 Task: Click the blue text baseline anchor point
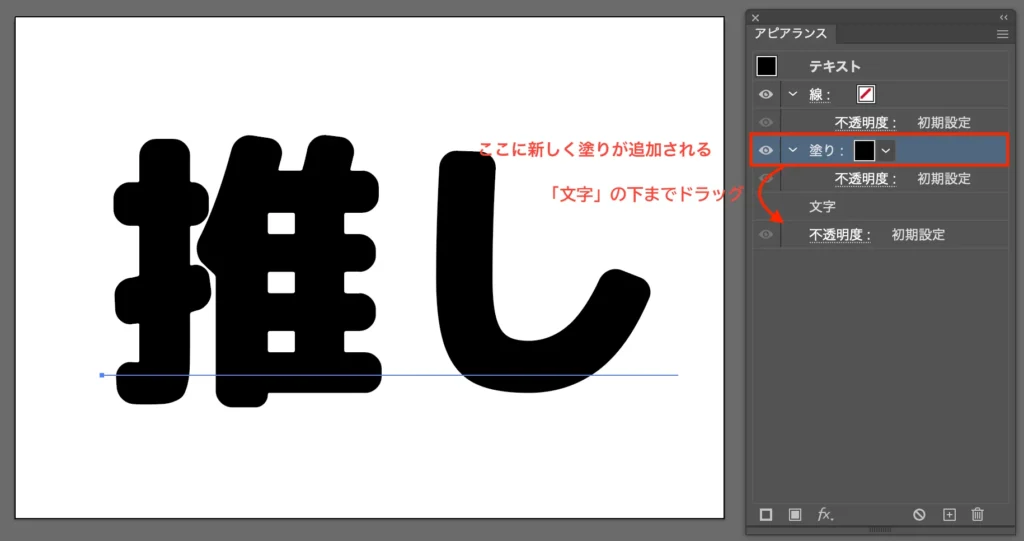102,375
